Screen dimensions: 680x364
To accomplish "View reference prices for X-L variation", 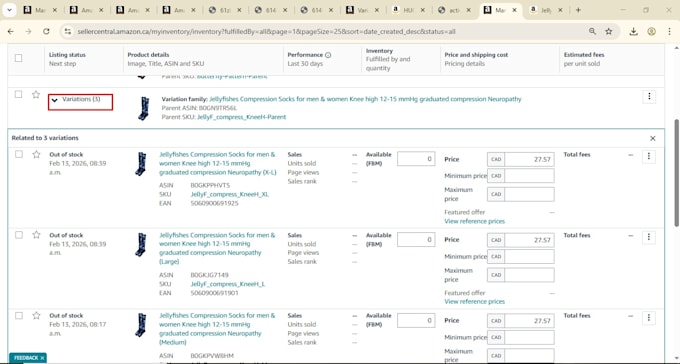I will (x=474, y=221).
